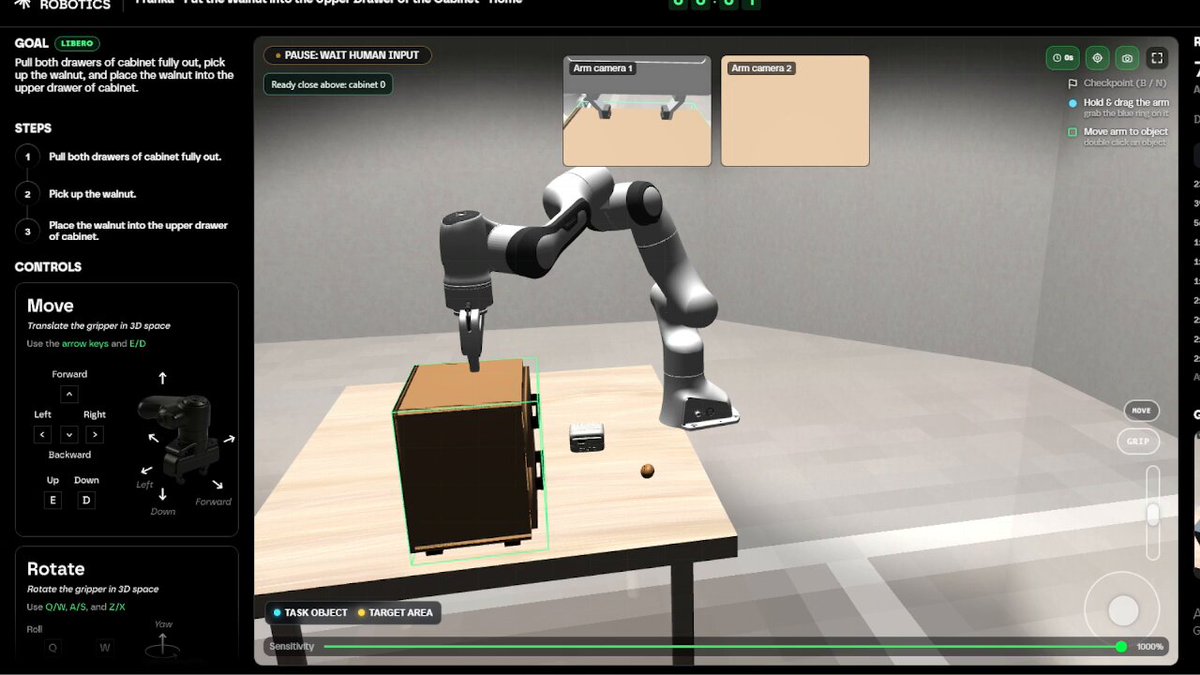The width and height of the screenshot is (1200, 675).
Task: Click the Checkpoint flag icon
Action: click(x=1073, y=83)
